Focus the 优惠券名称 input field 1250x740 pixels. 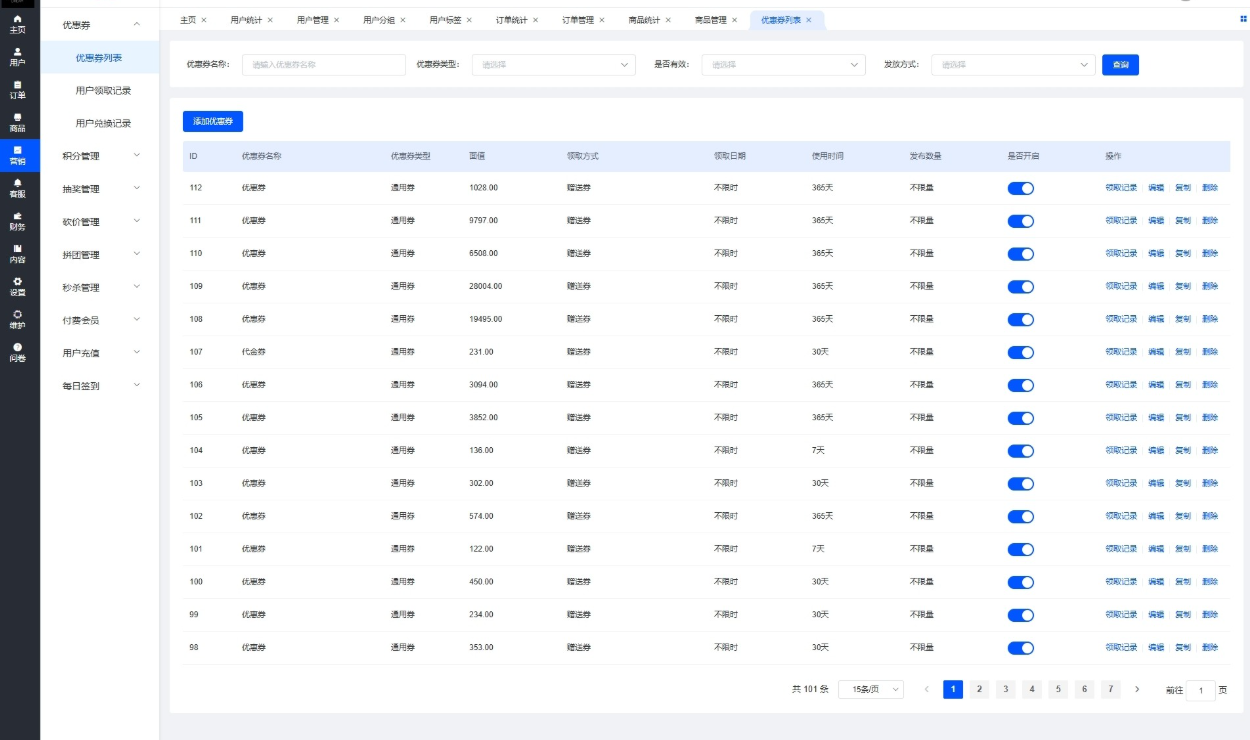[x=323, y=65]
